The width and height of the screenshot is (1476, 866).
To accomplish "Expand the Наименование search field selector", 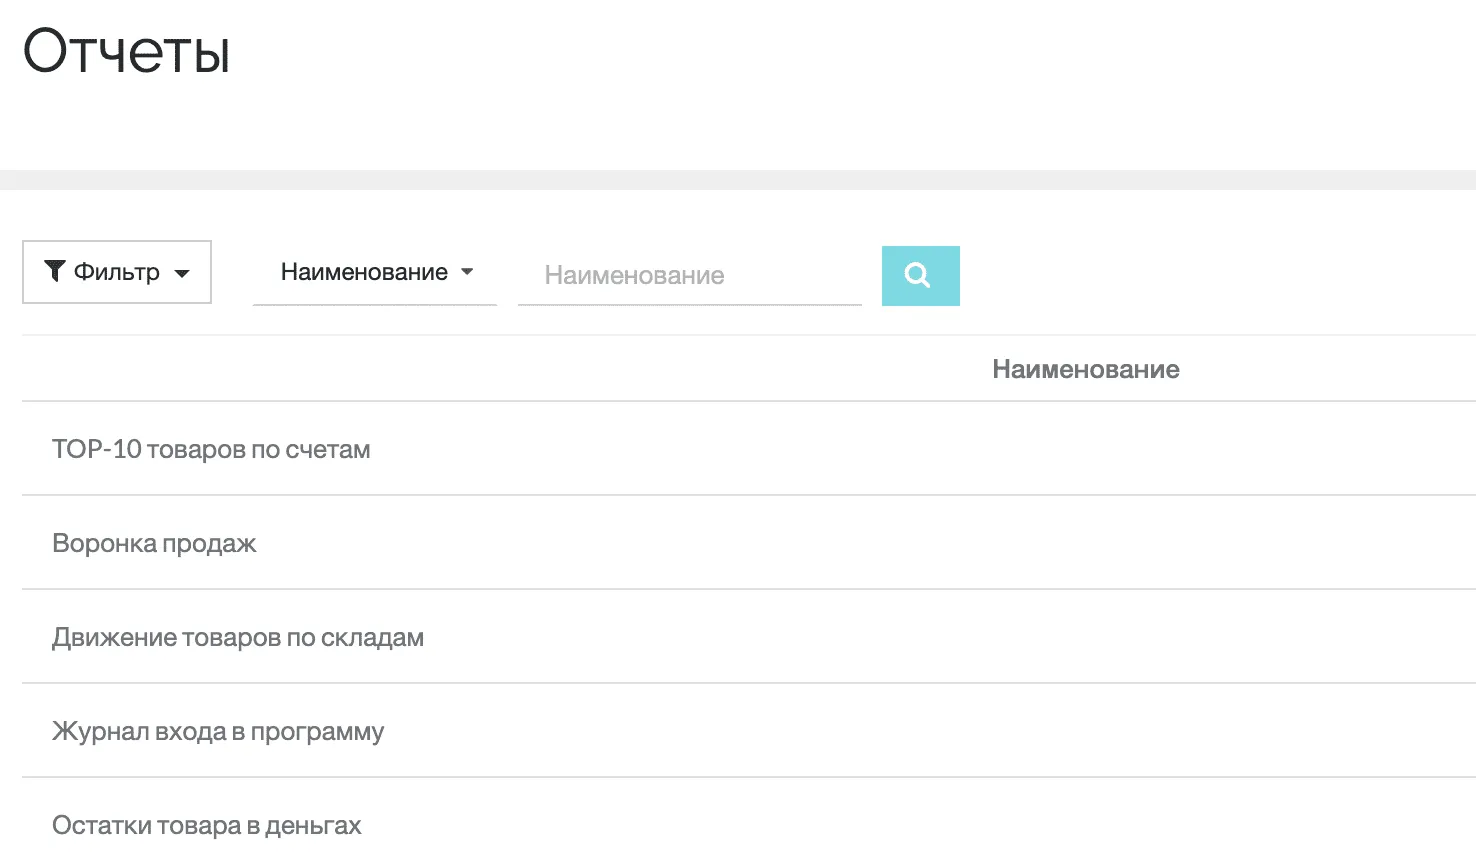I will click(364, 272).
